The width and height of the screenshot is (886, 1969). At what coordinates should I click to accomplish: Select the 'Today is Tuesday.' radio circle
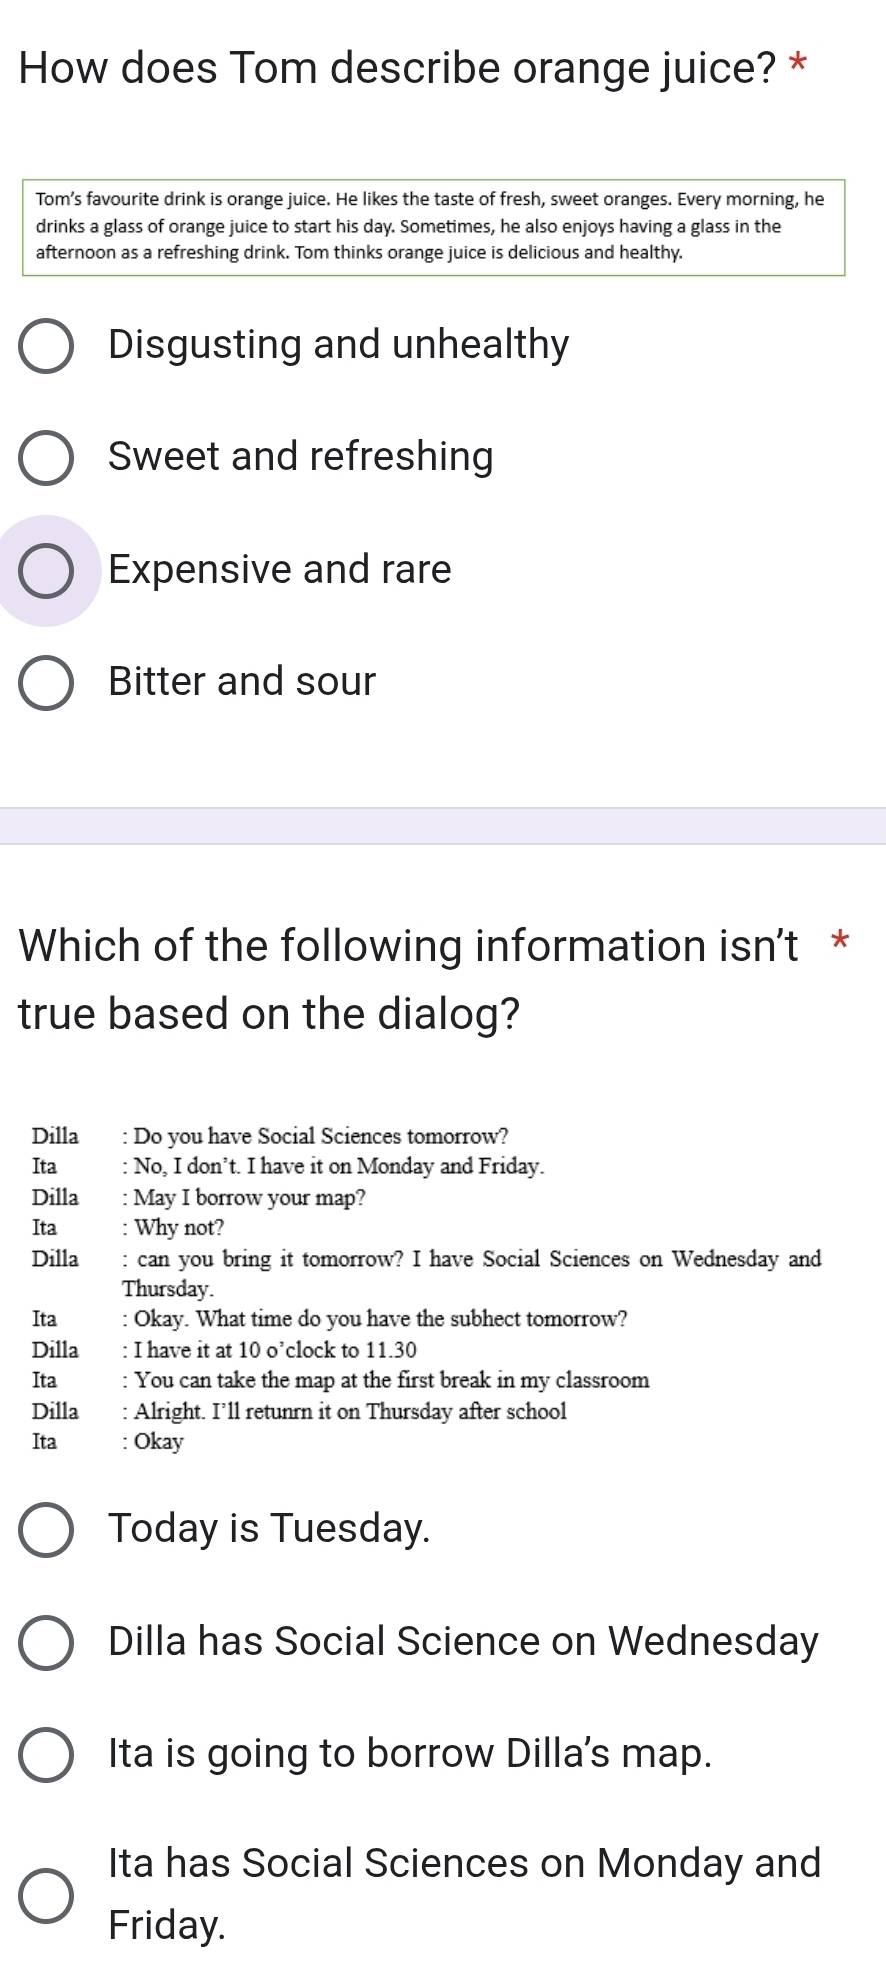[x=46, y=1530]
